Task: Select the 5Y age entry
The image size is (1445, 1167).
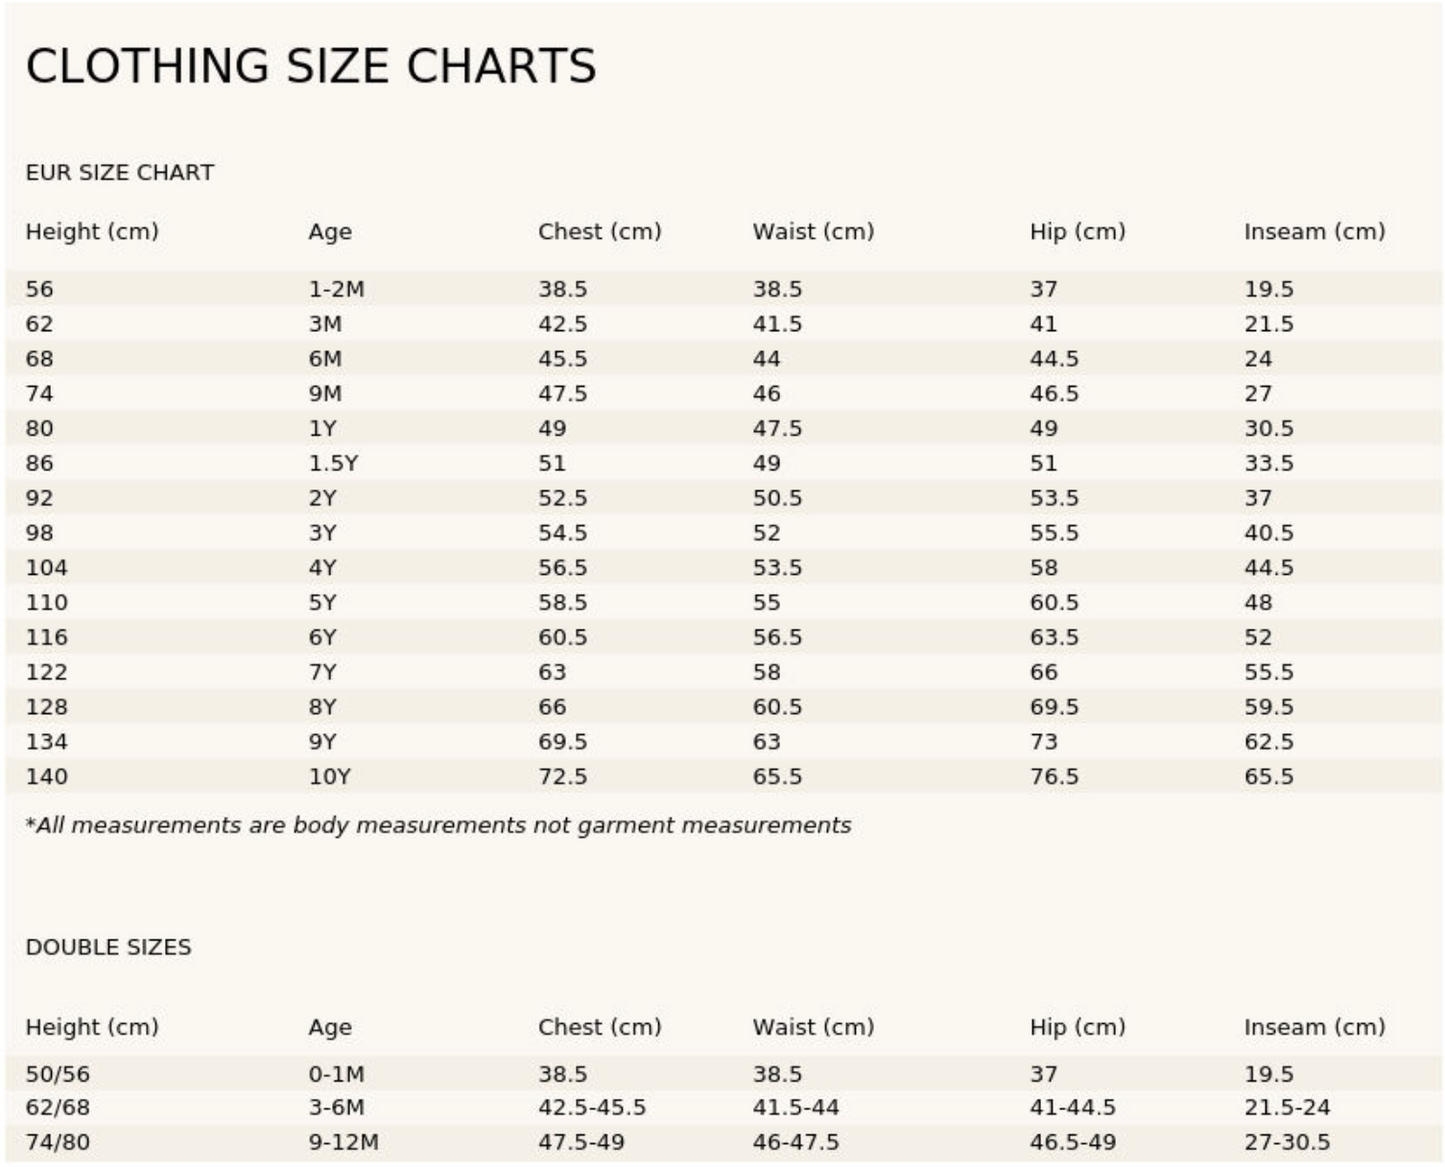Action: [x=322, y=603]
